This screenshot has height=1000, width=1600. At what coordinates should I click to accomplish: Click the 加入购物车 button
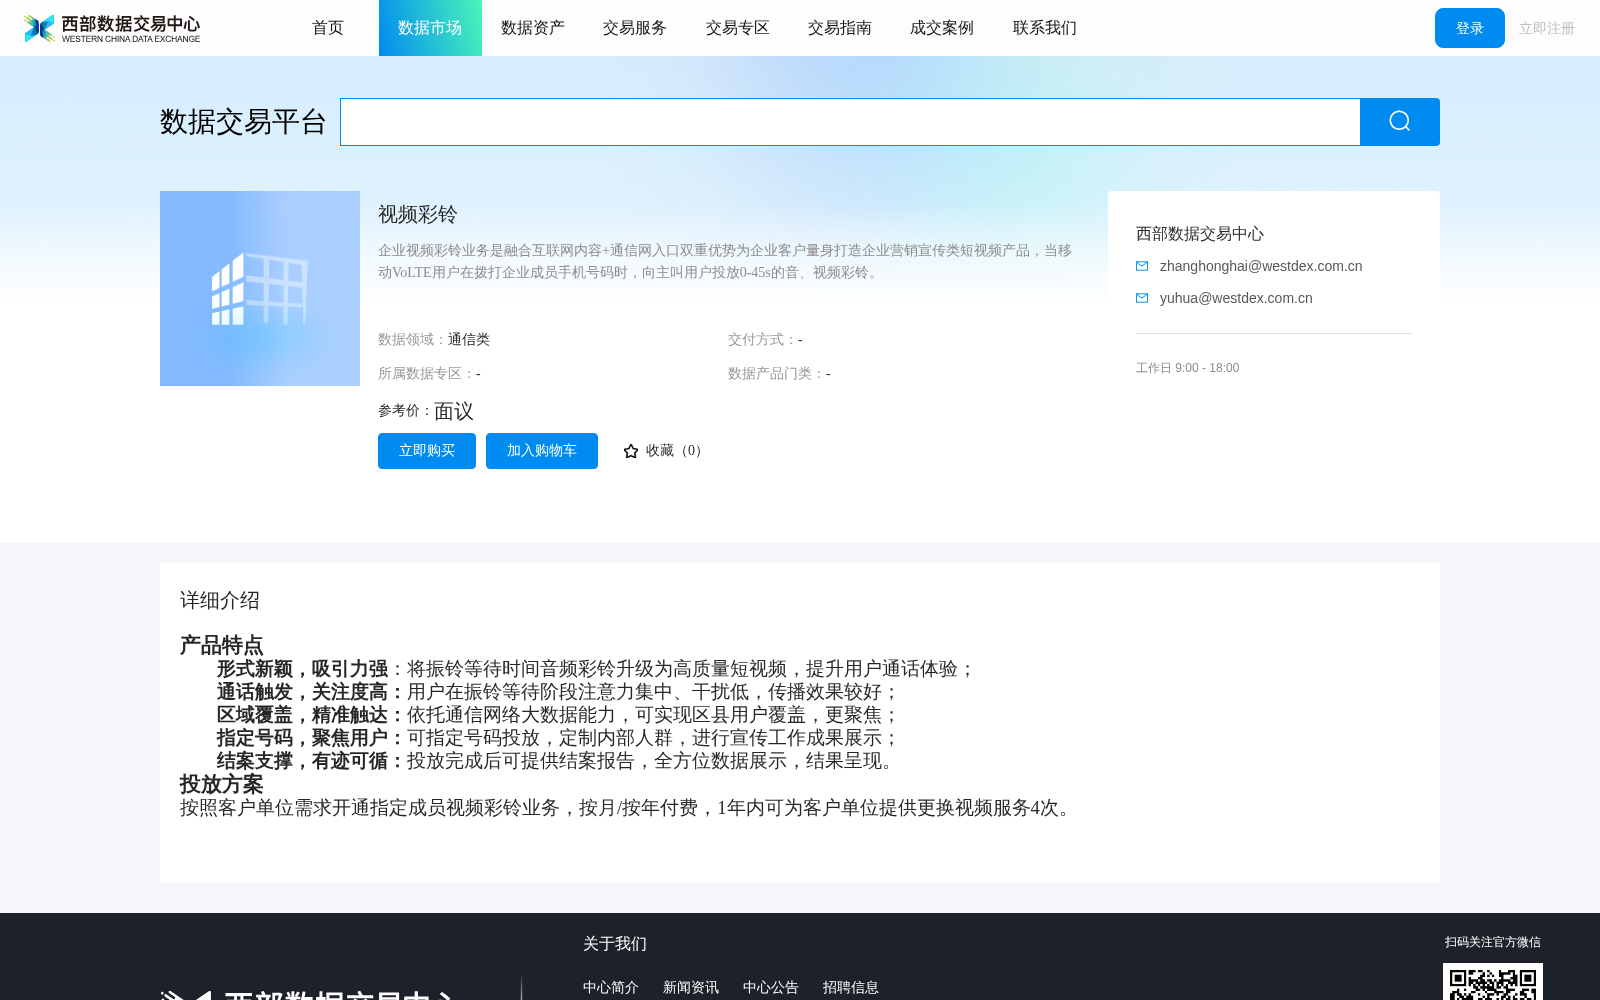(x=542, y=451)
